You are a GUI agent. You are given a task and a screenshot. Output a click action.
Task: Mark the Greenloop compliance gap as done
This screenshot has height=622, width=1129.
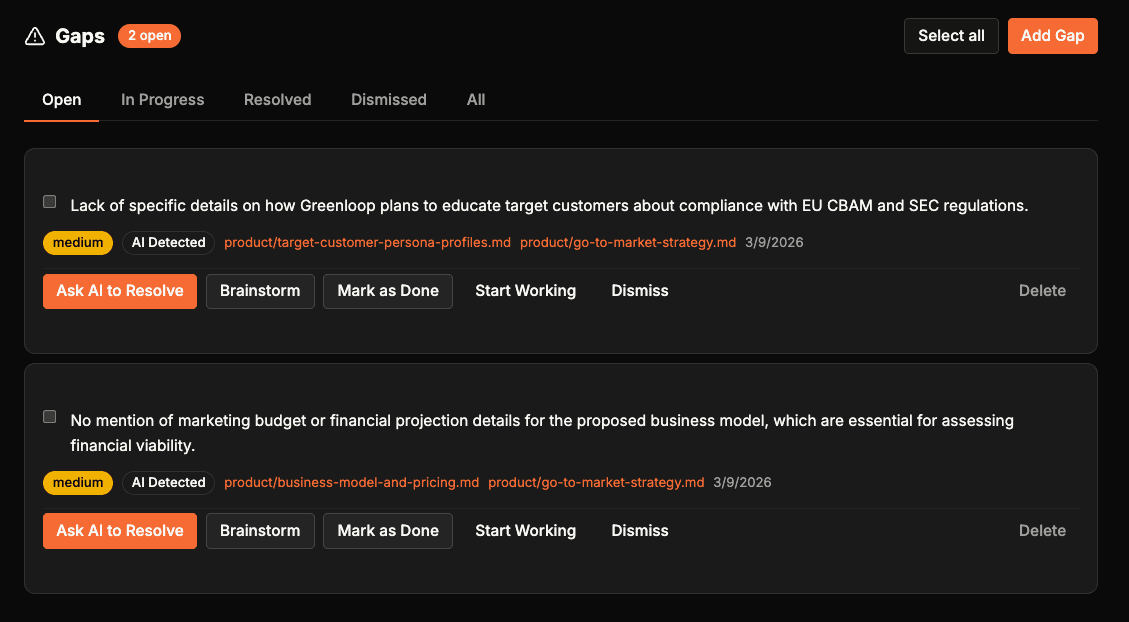point(388,291)
